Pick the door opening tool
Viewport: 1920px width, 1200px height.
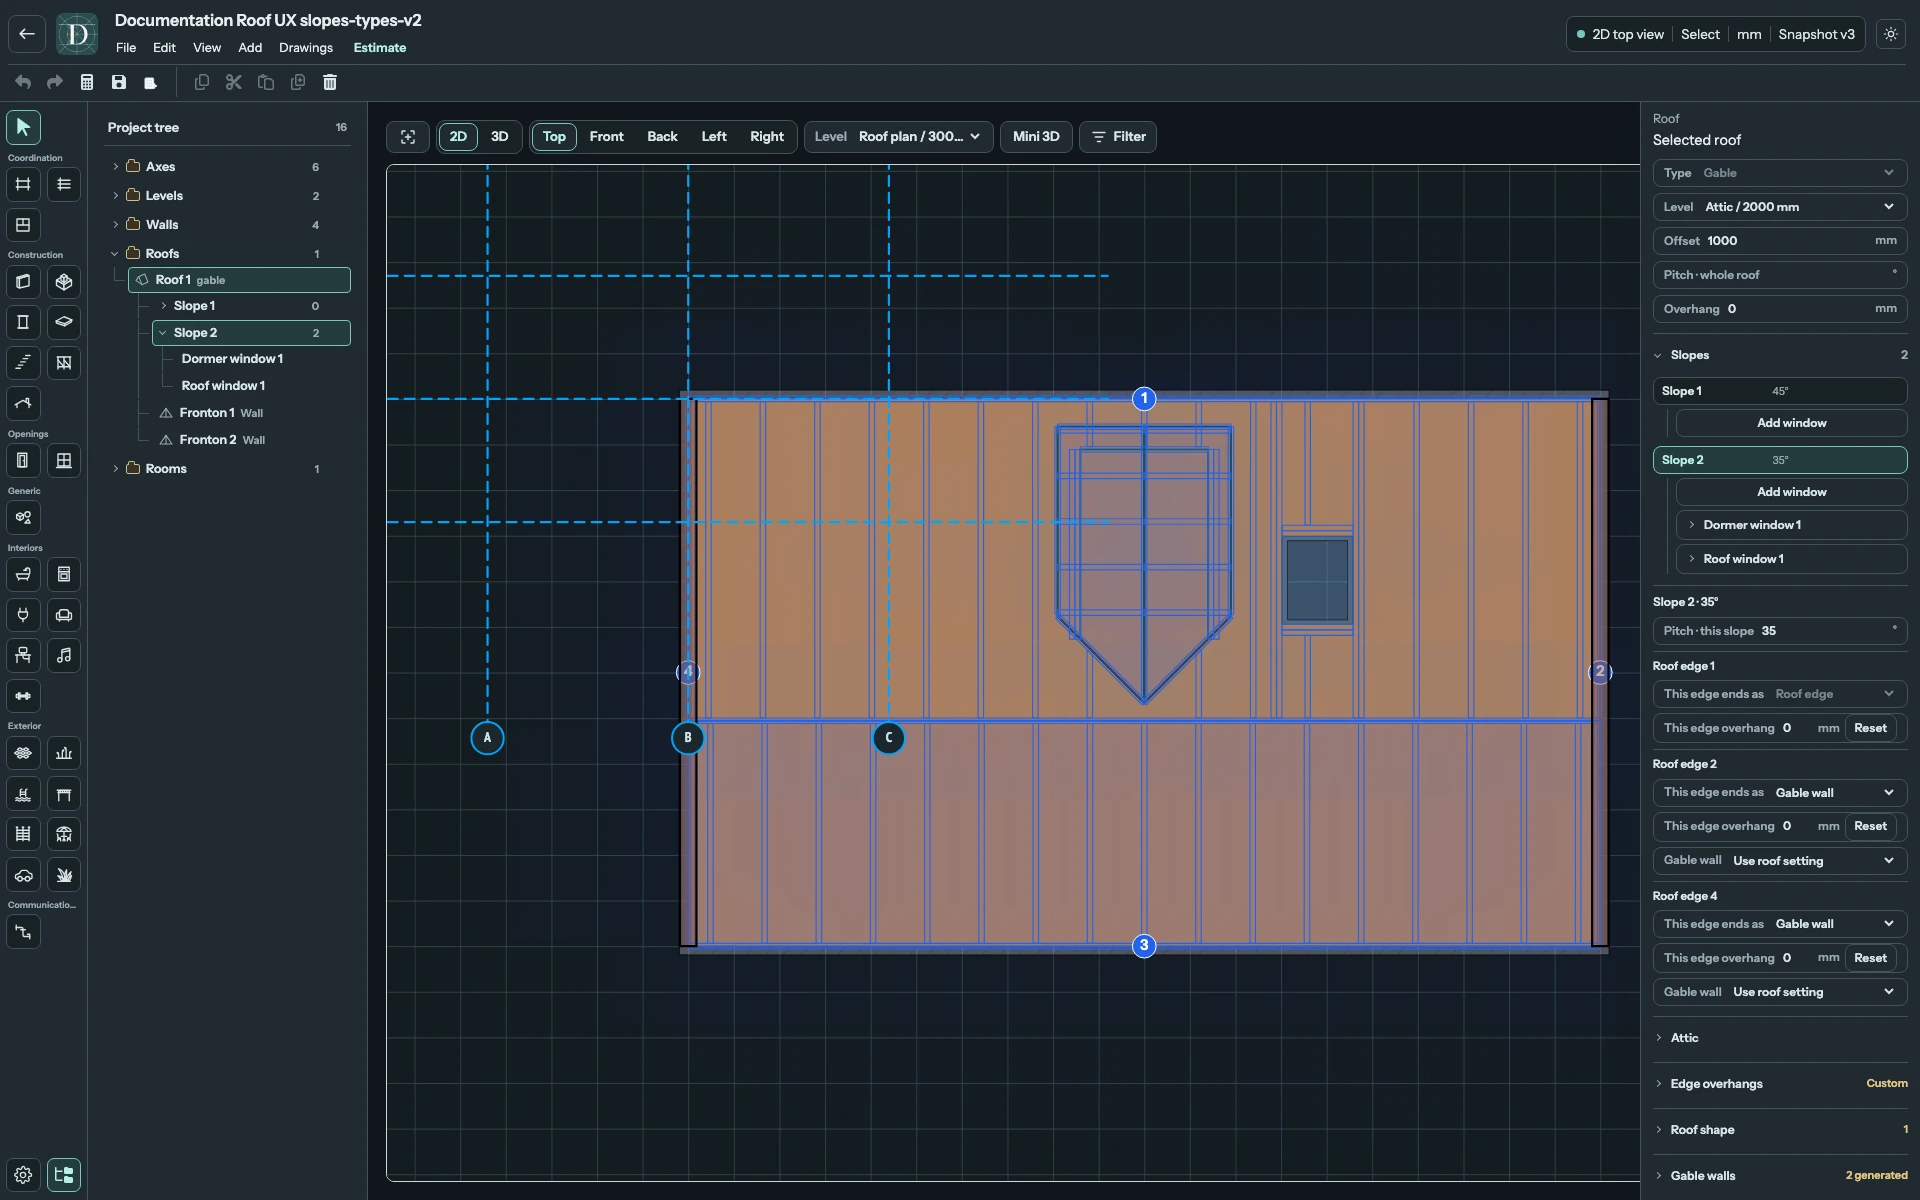tap(23, 460)
